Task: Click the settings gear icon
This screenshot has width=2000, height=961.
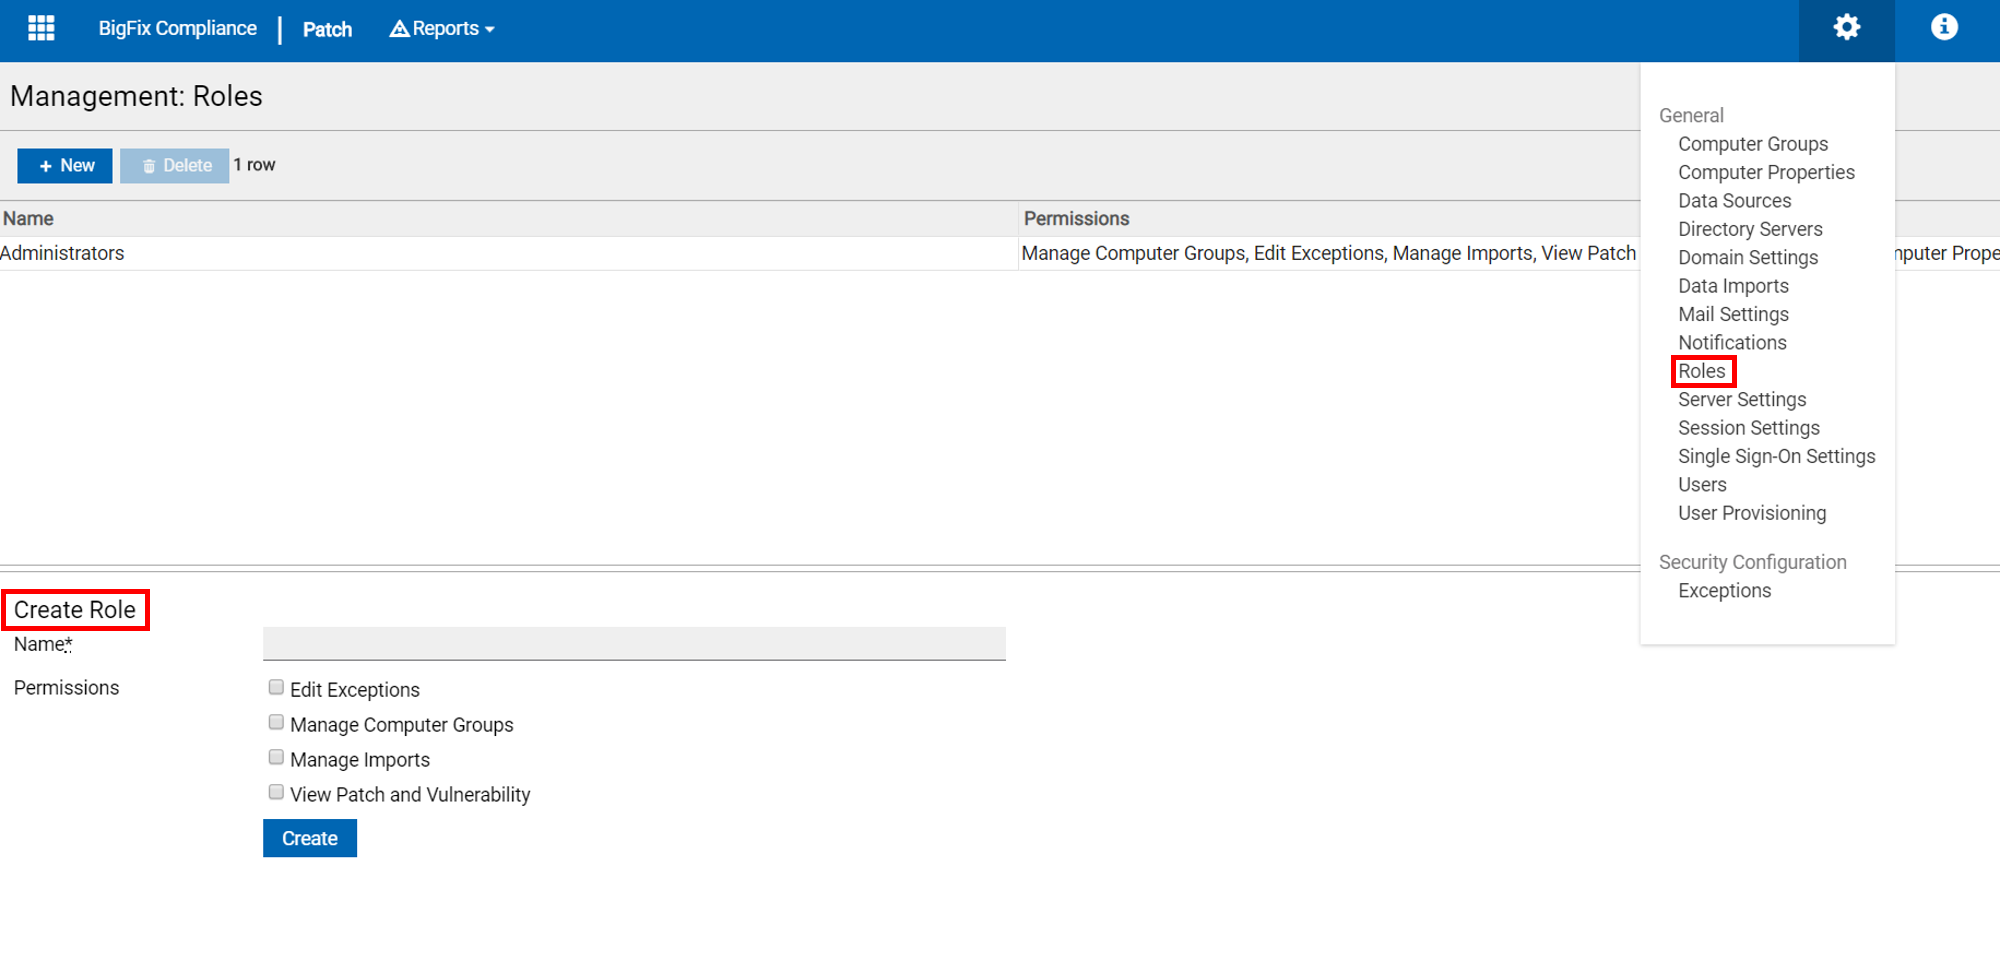Action: (1846, 28)
